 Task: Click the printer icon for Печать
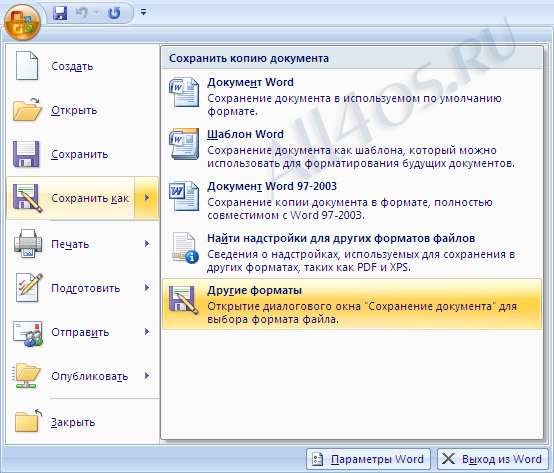(x=28, y=244)
